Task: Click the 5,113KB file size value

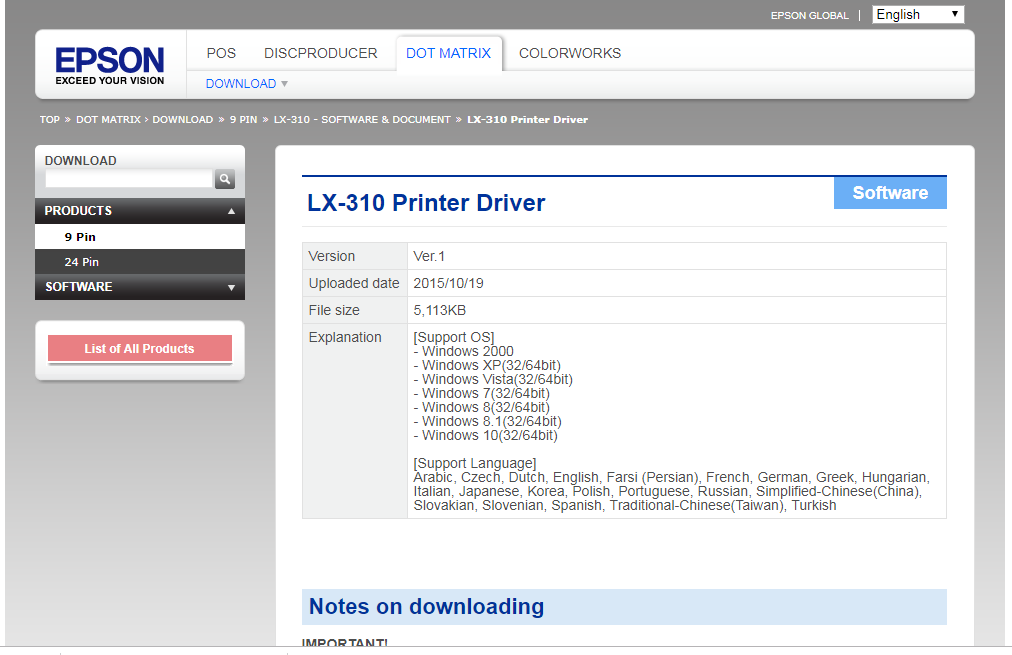Action: [440, 310]
